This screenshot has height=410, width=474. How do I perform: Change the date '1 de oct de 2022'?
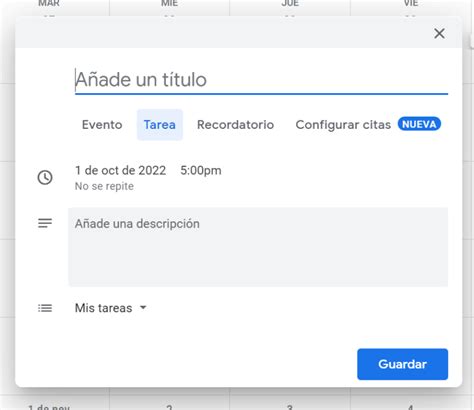tap(120, 170)
